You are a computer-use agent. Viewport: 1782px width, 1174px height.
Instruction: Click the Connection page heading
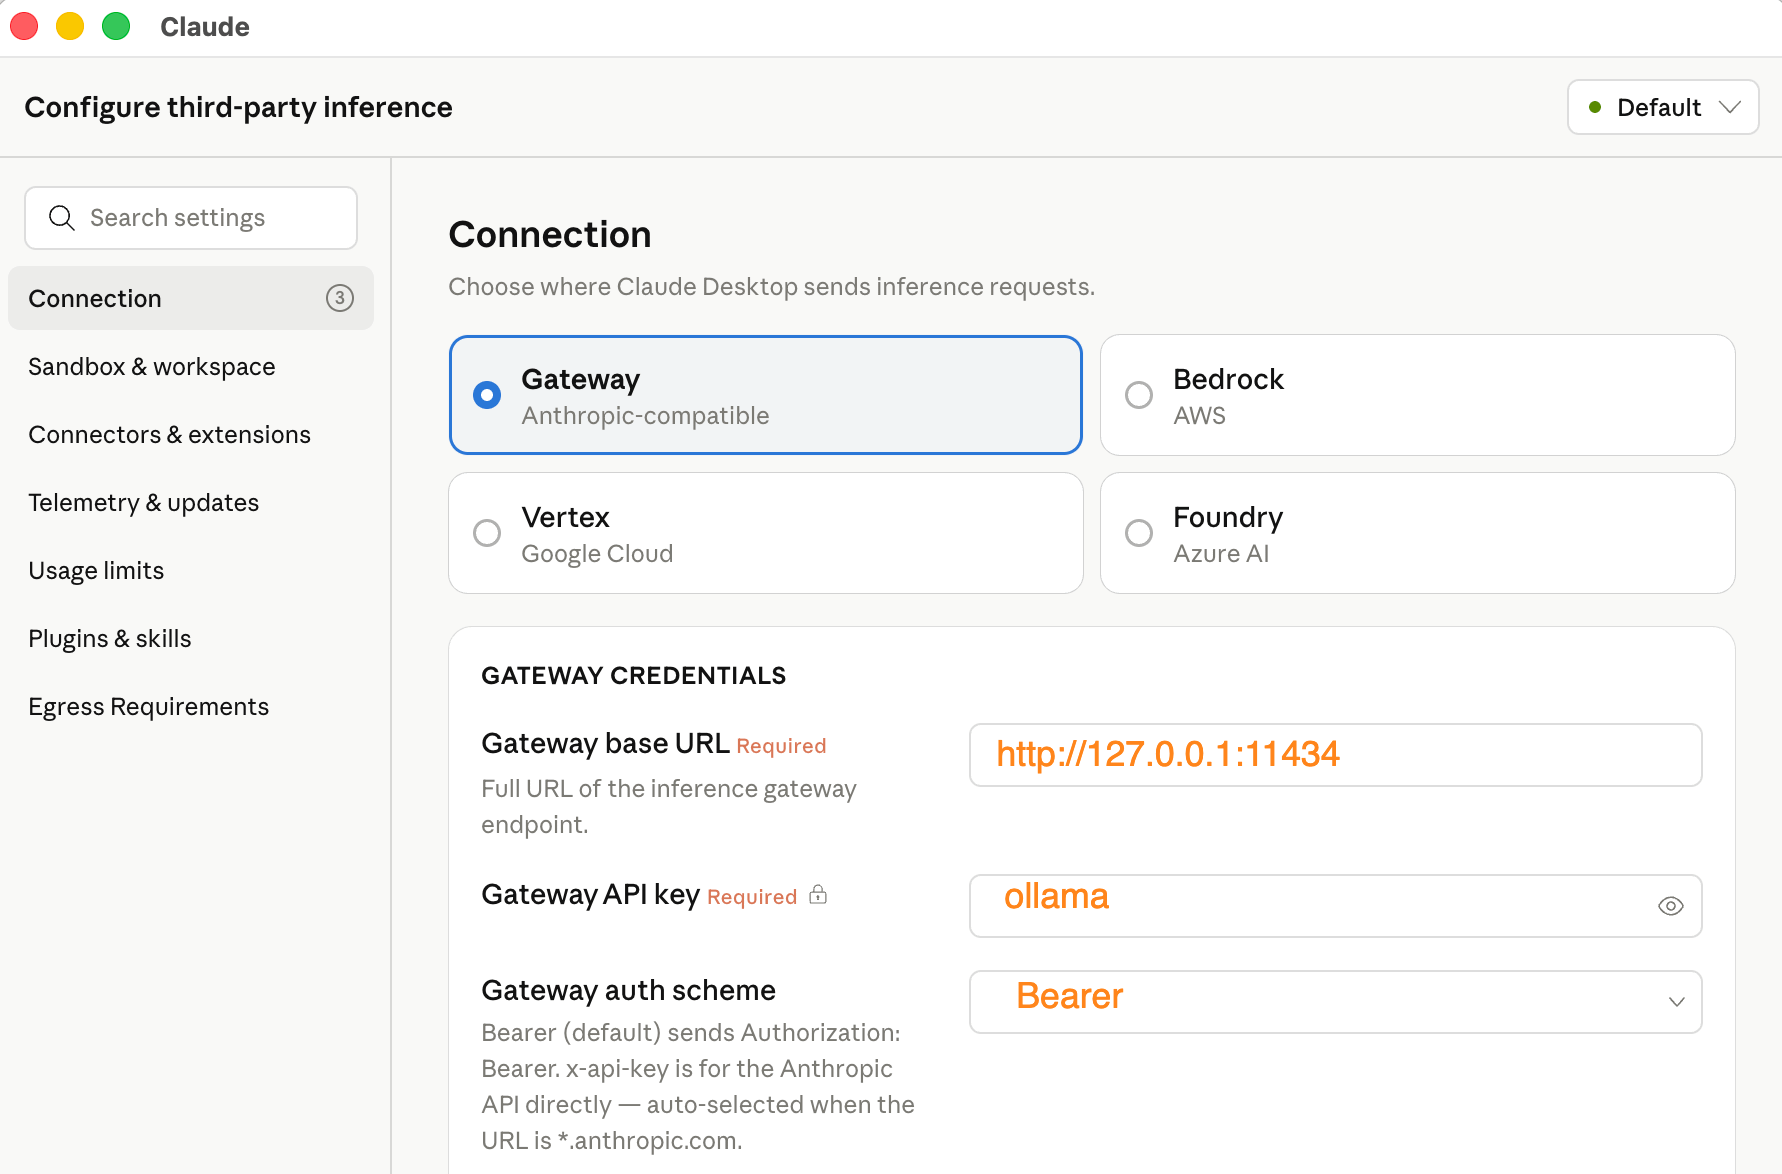coord(550,235)
